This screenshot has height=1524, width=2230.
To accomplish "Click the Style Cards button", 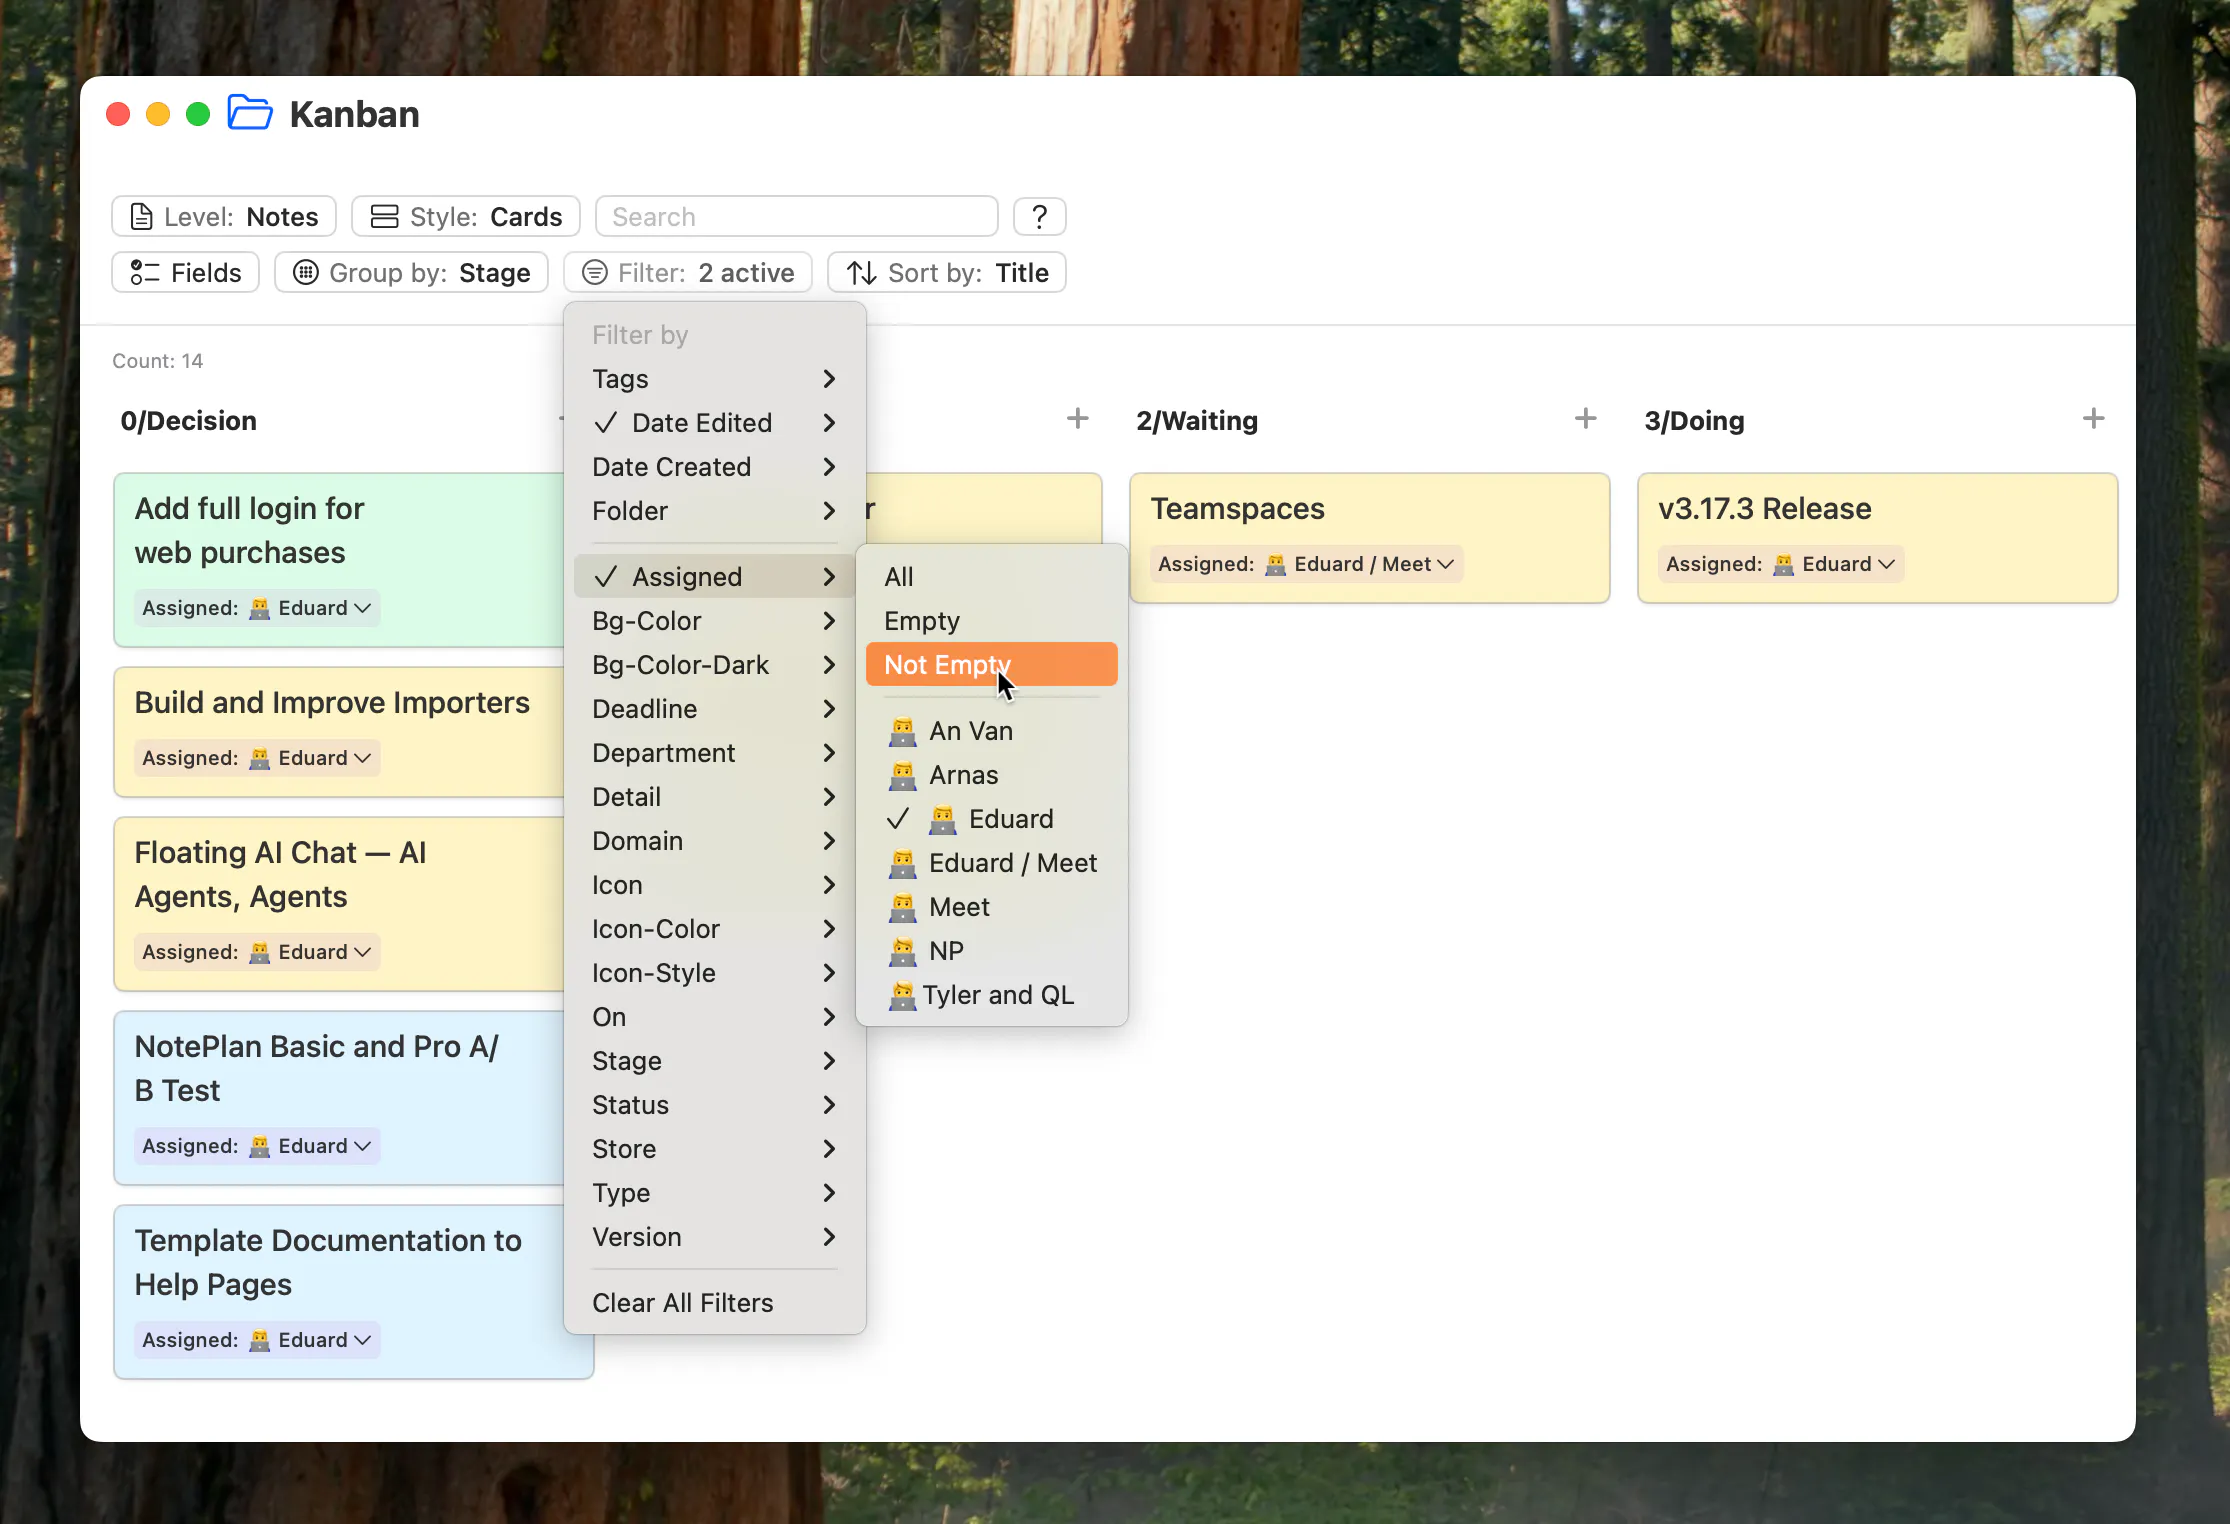I will [x=466, y=217].
